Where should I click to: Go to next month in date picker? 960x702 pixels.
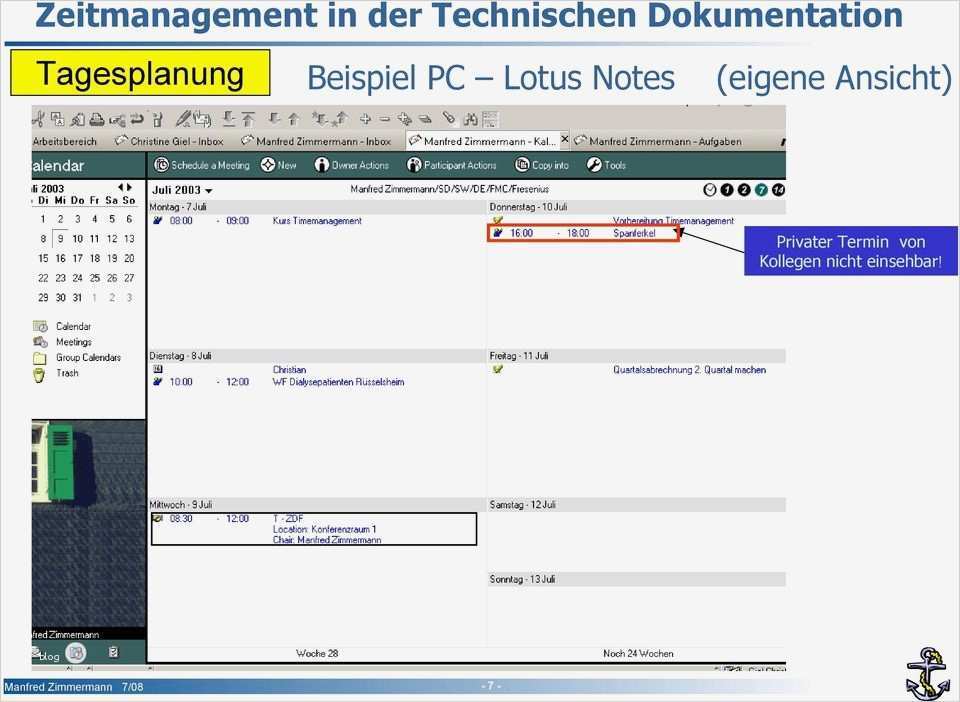(x=129, y=187)
